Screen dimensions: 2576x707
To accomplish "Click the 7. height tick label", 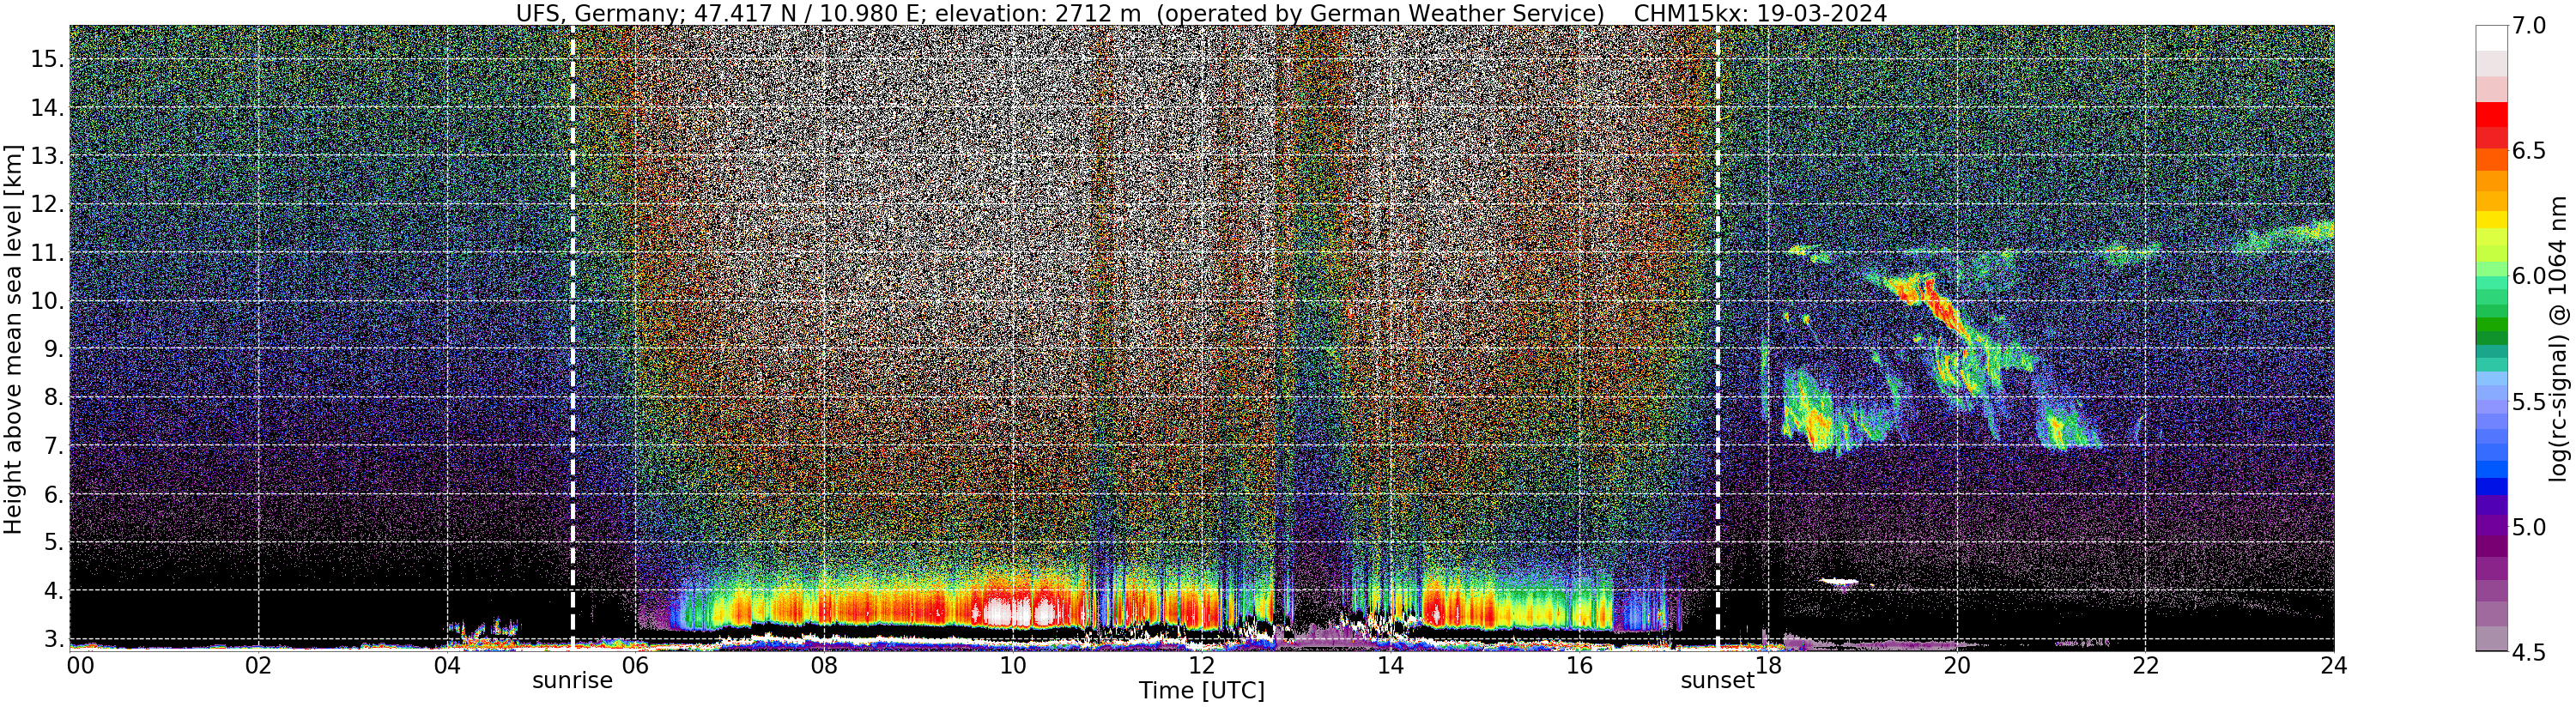I will [x=54, y=446].
